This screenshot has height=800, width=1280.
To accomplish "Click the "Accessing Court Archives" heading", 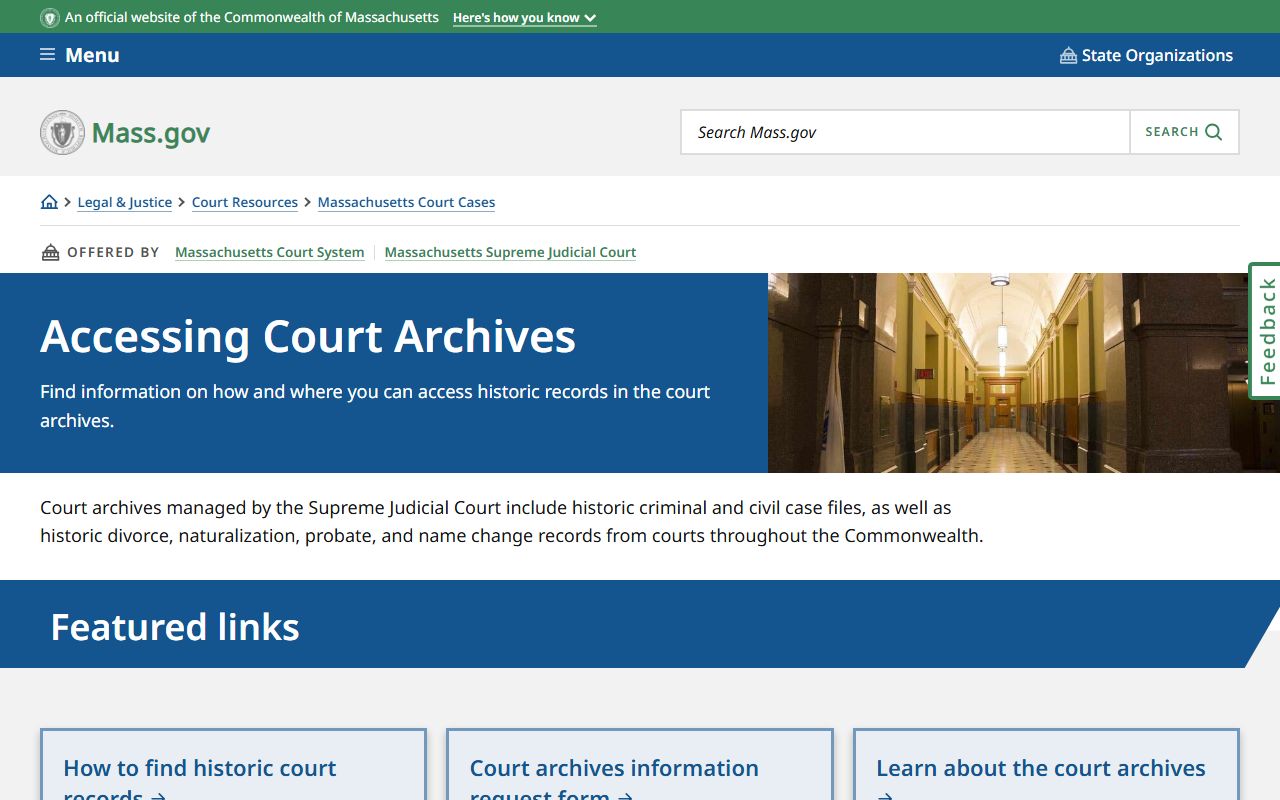I will point(308,336).
